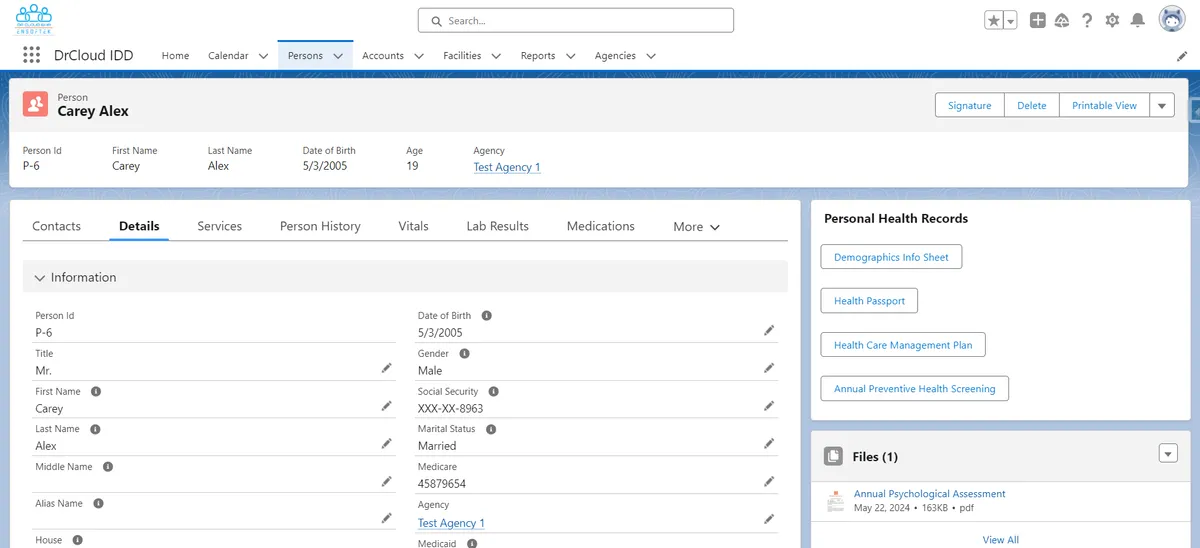Open the App Launcher grid icon
1200x548 pixels.
(x=31, y=56)
